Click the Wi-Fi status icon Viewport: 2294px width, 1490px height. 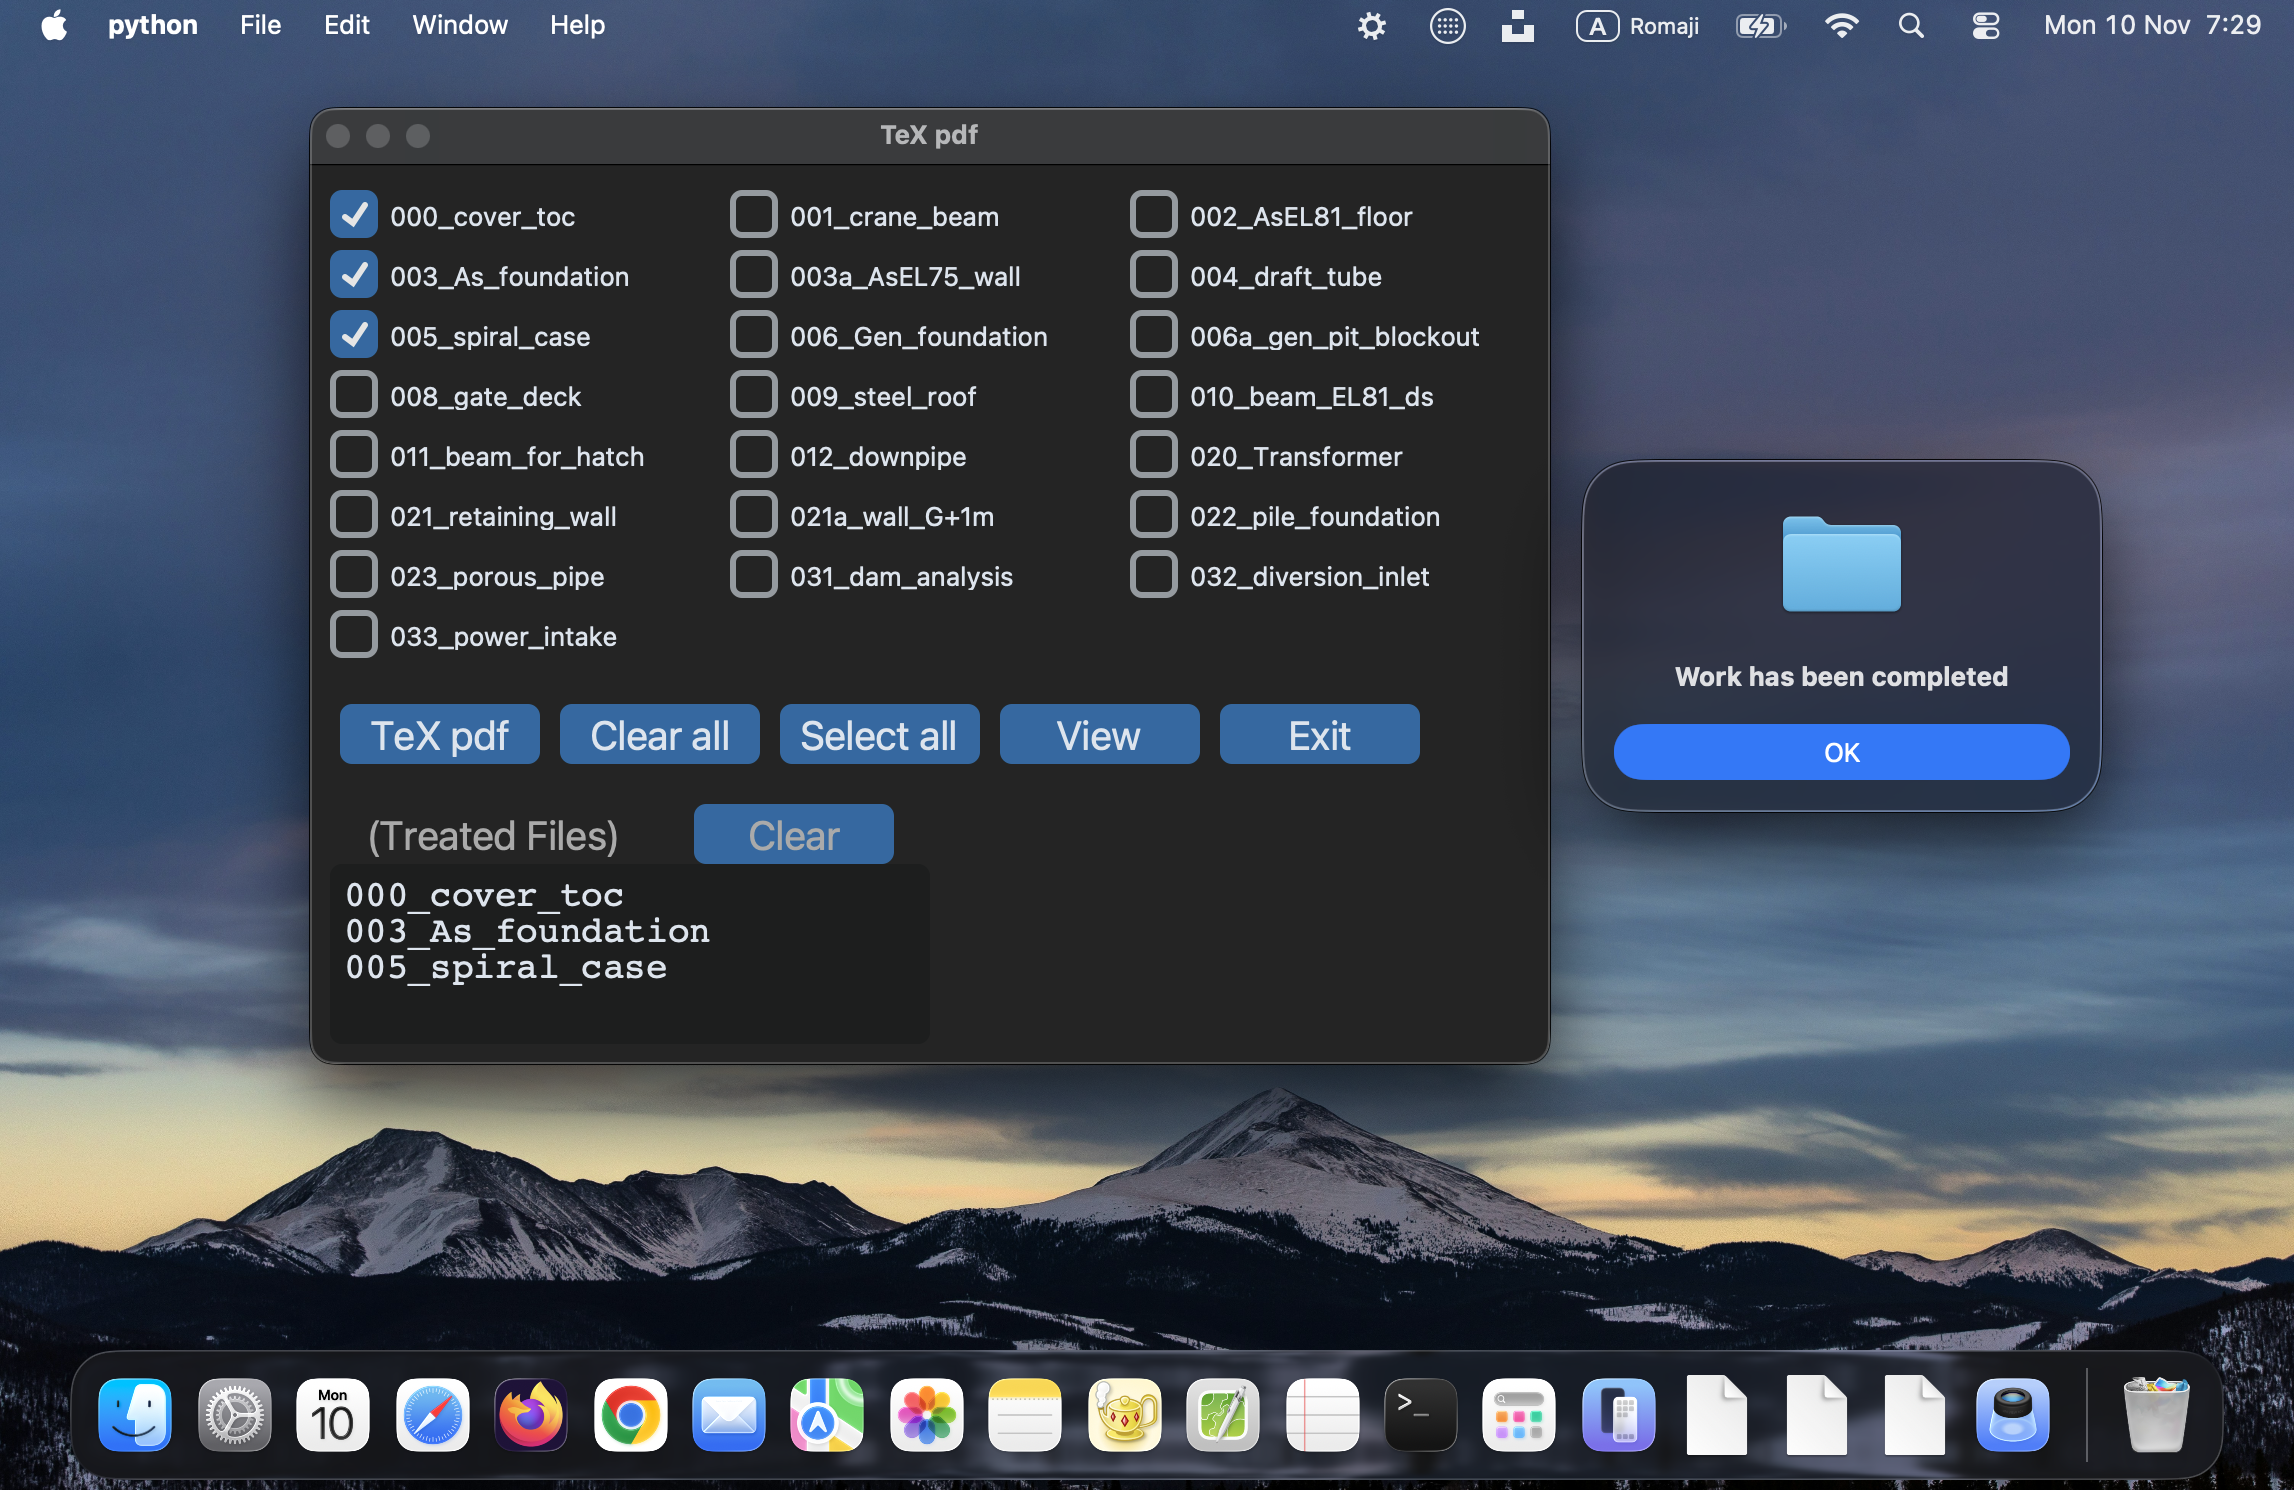[x=1840, y=26]
